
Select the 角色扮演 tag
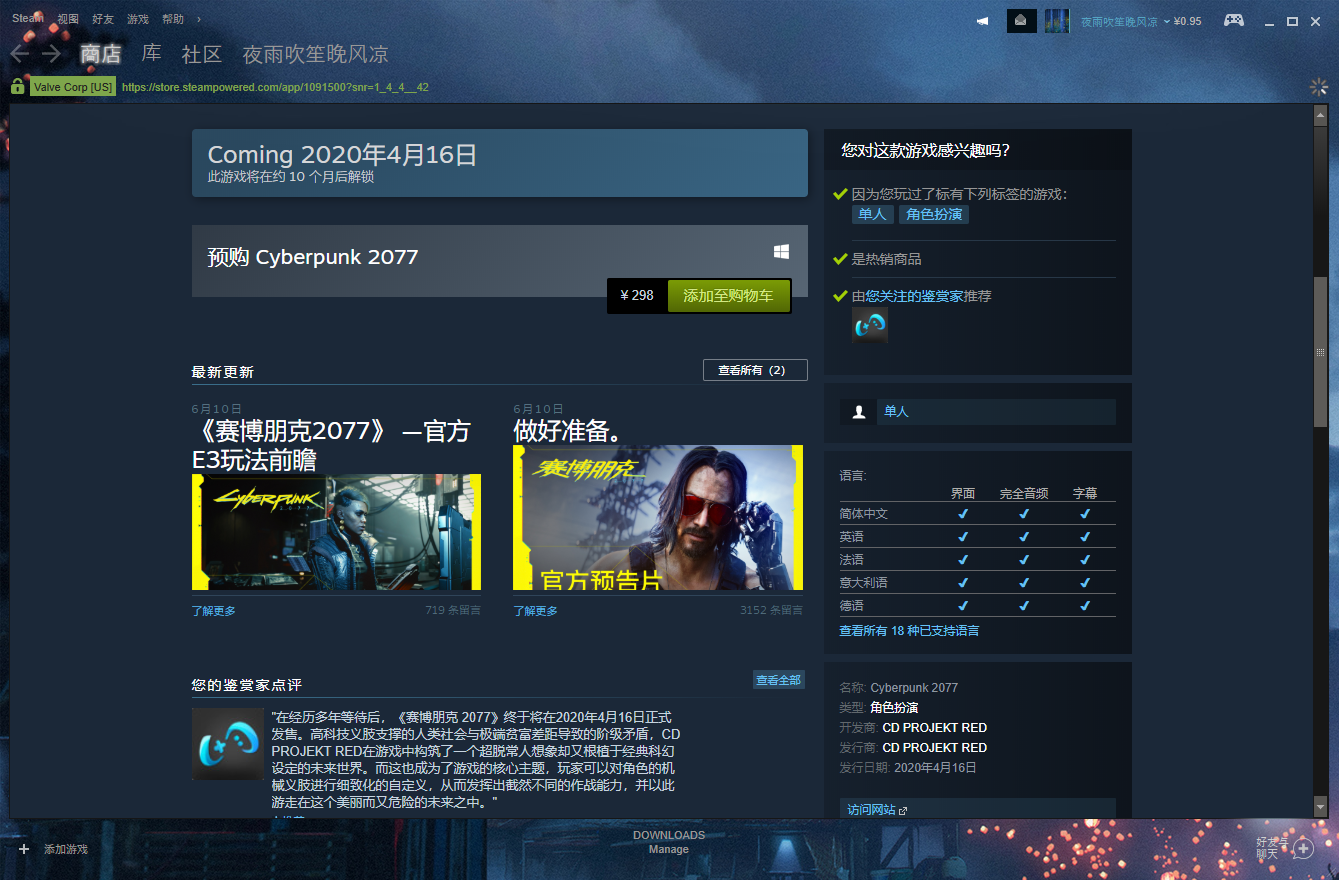coord(933,214)
